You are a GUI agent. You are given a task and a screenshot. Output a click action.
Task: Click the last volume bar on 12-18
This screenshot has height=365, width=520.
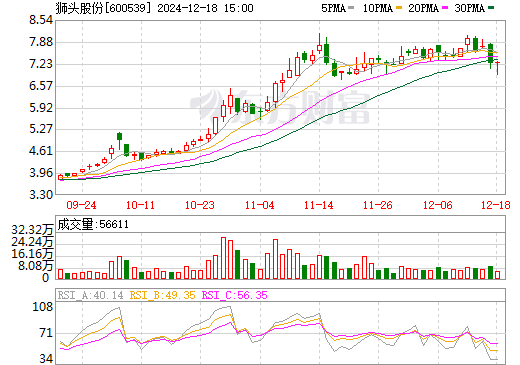(x=497, y=275)
